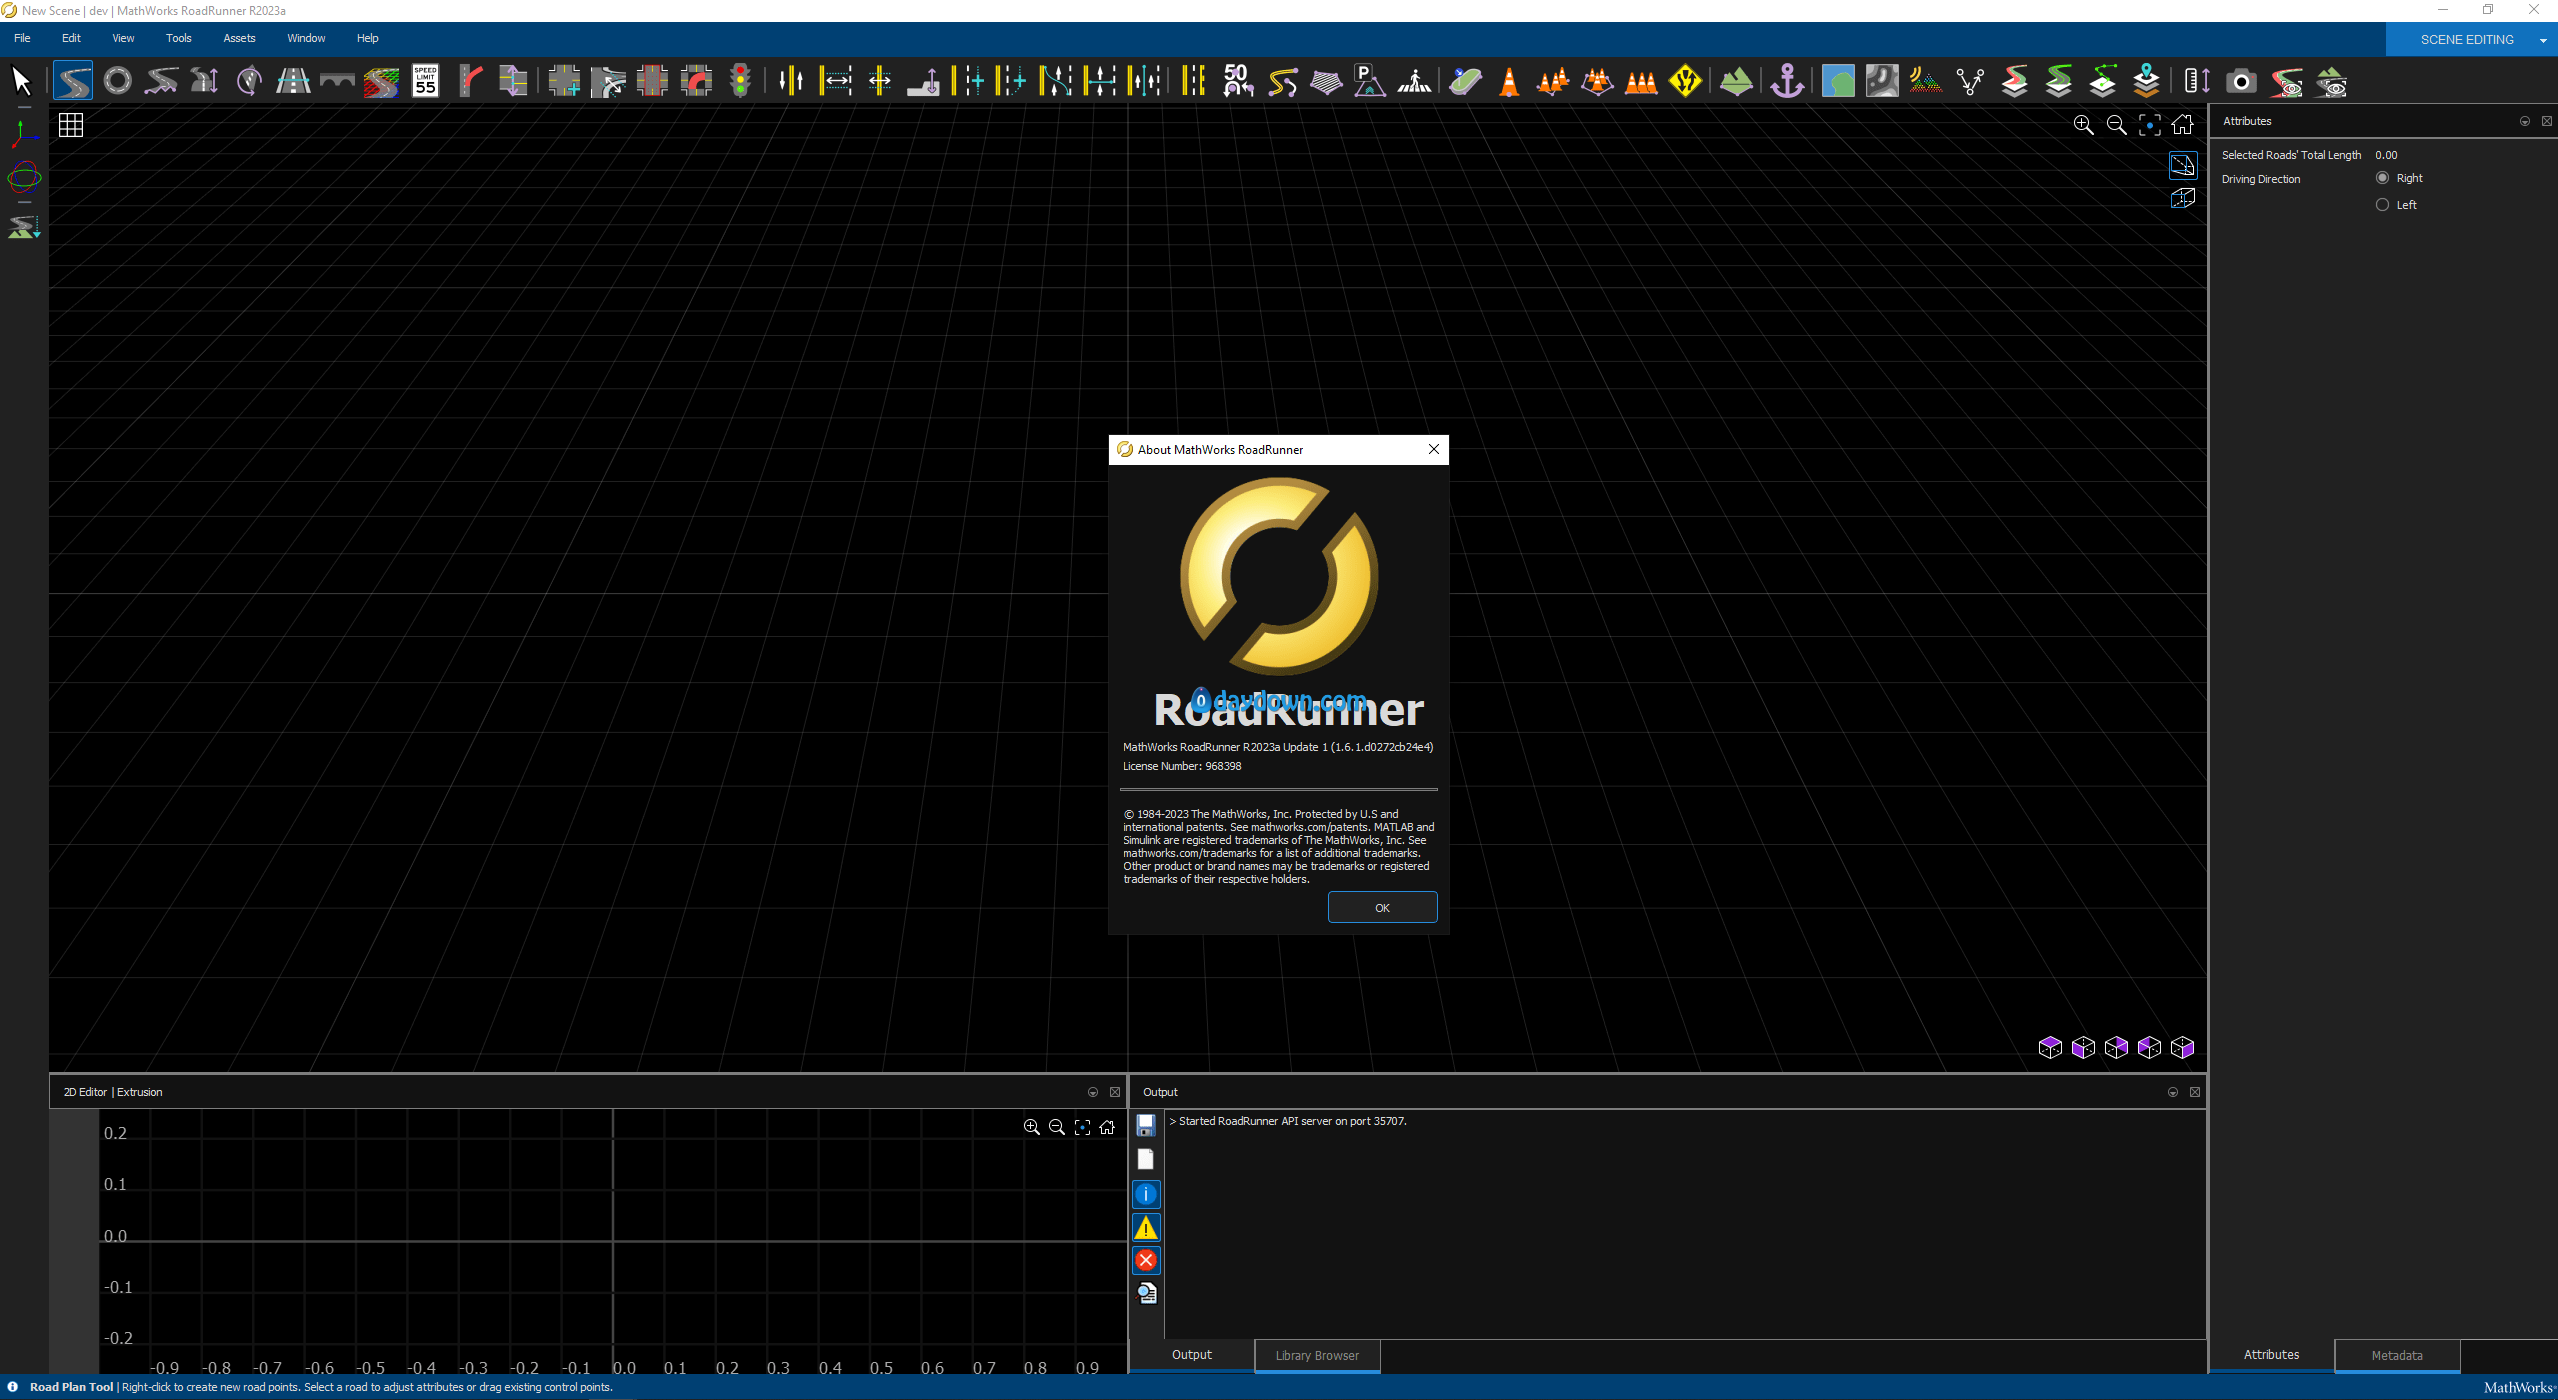This screenshot has width=2558, height=1400.
Task: Collapse the Attributes panel
Action: [x=2525, y=121]
